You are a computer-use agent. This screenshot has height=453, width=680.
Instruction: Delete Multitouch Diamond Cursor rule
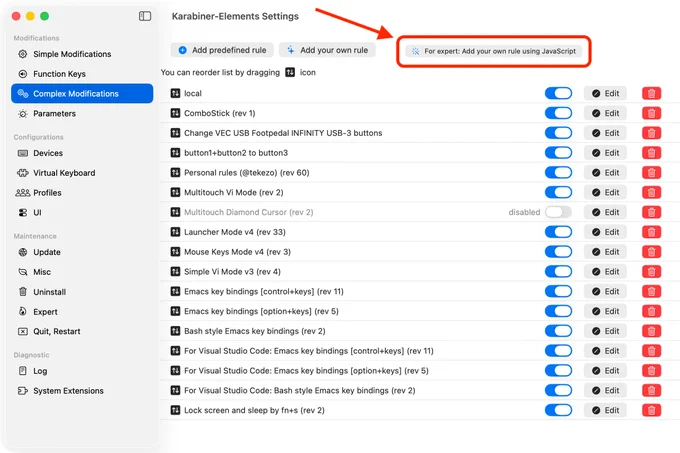pos(651,212)
